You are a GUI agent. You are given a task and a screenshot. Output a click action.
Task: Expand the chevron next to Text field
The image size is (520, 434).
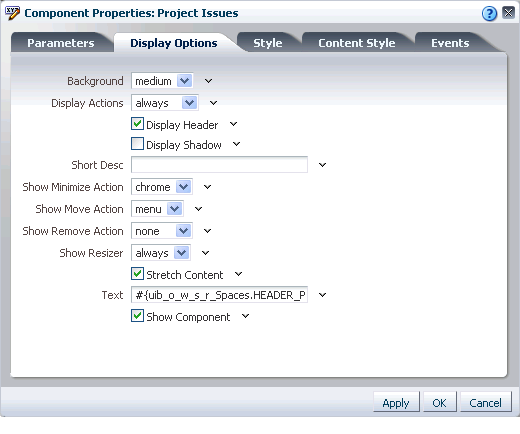click(x=322, y=295)
